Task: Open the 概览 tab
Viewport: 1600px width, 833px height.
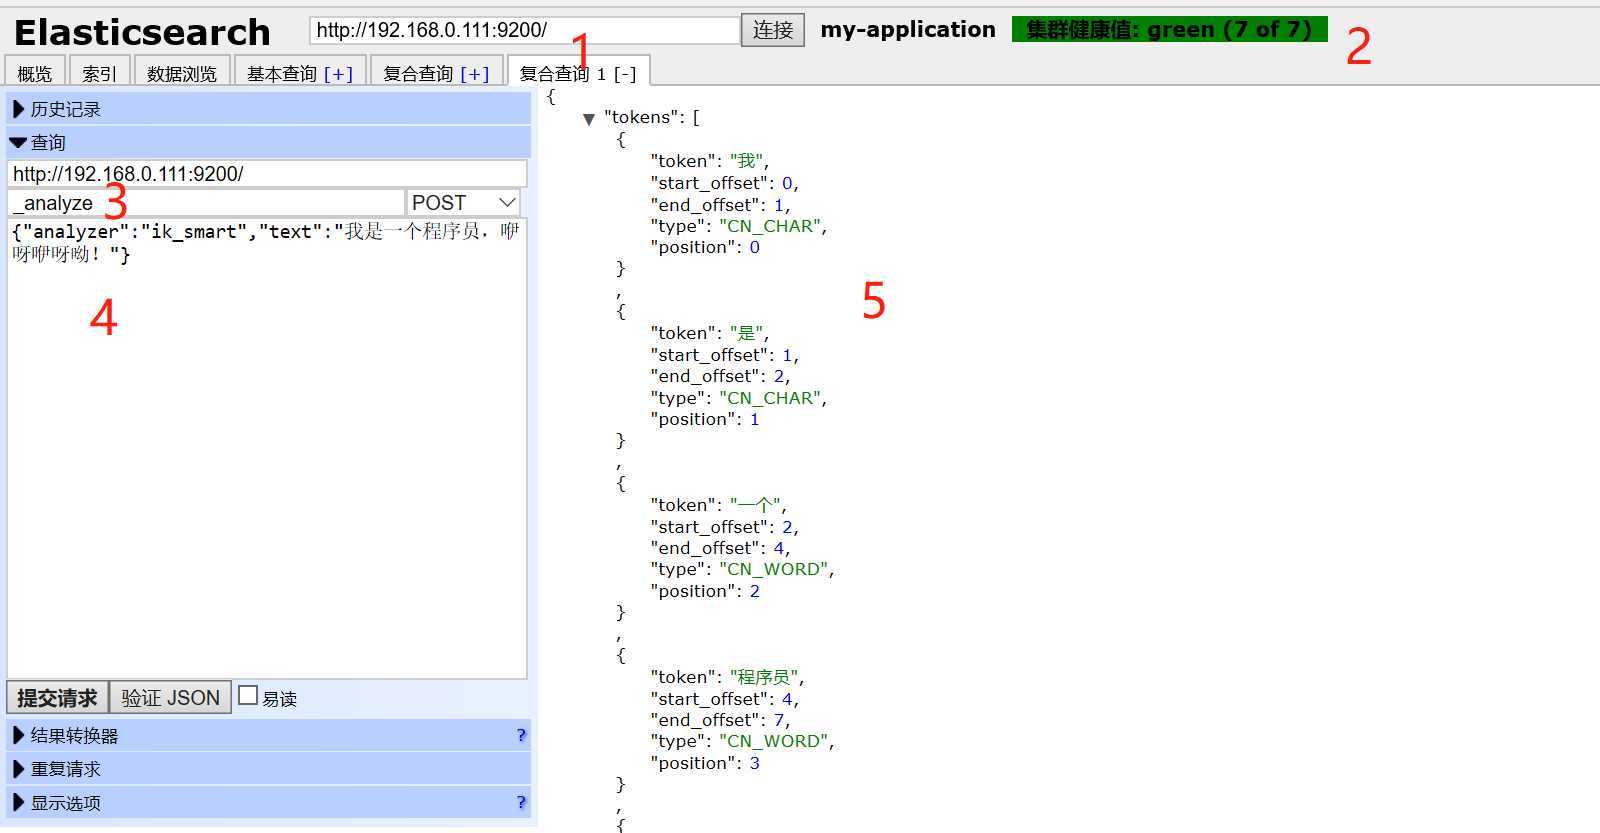Action: pos(35,73)
